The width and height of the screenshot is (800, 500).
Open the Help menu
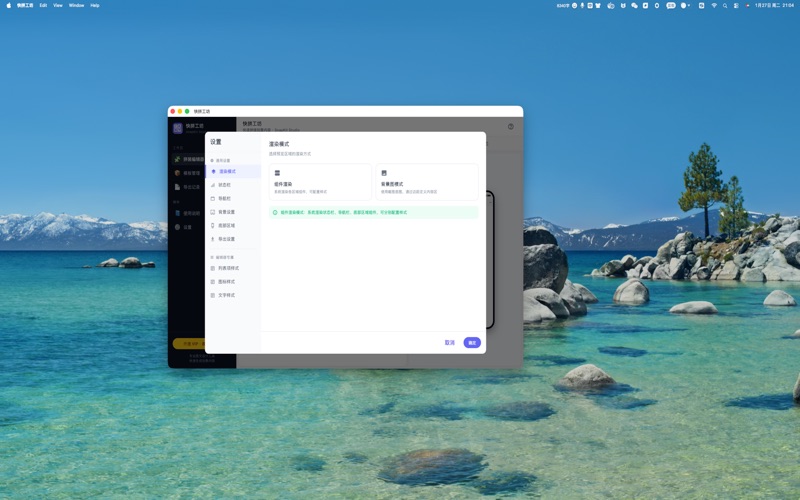pyautogui.click(x=95, y=5)
